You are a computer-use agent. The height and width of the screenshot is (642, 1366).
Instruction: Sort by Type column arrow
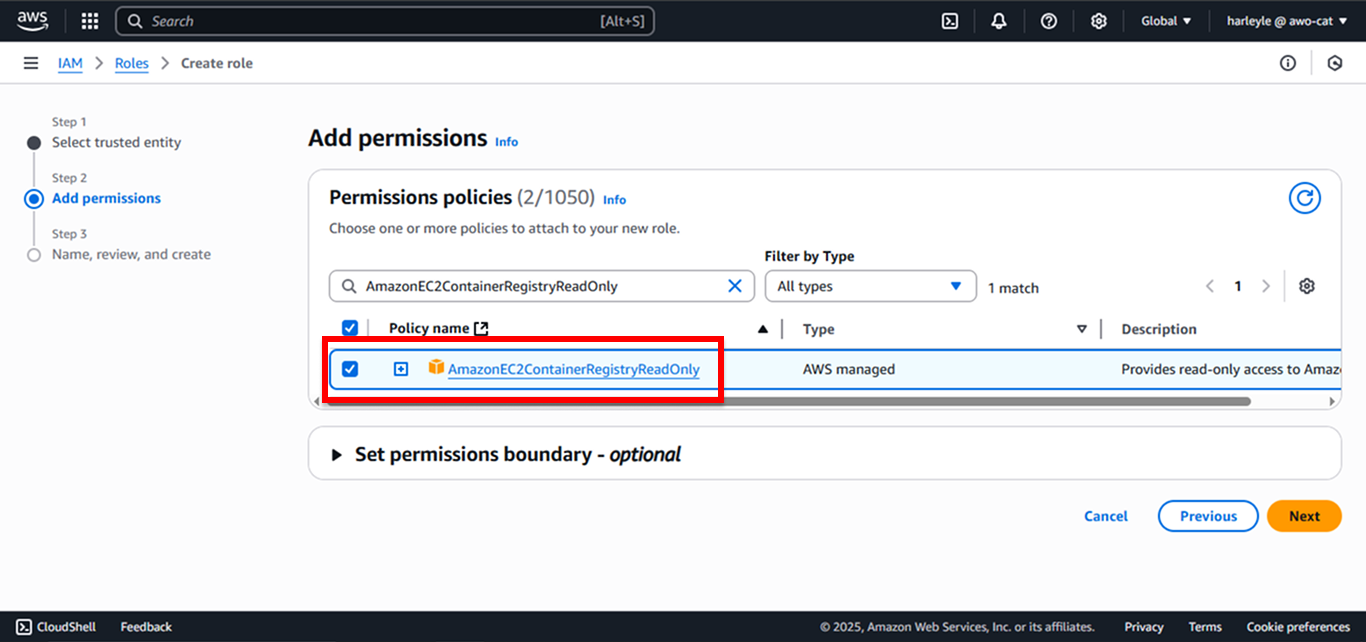(x=1081, y=329)
